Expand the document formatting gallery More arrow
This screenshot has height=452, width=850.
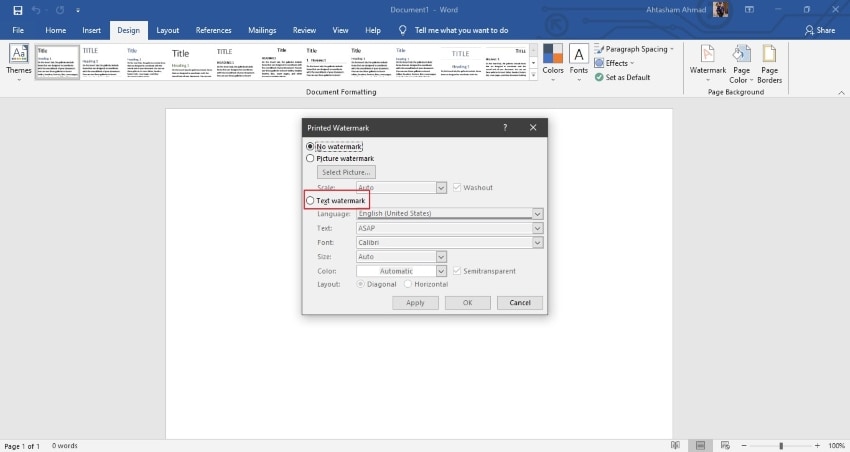pyautogui.click(x=533, y=75)
